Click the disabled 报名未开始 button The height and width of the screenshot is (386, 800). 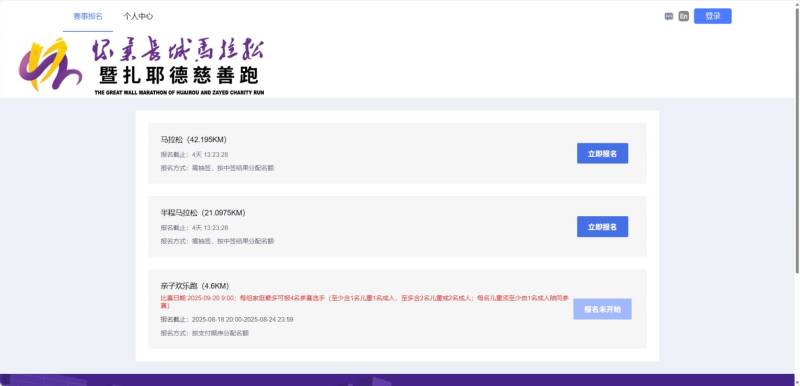pyautogui.click(x=603, y=309)
